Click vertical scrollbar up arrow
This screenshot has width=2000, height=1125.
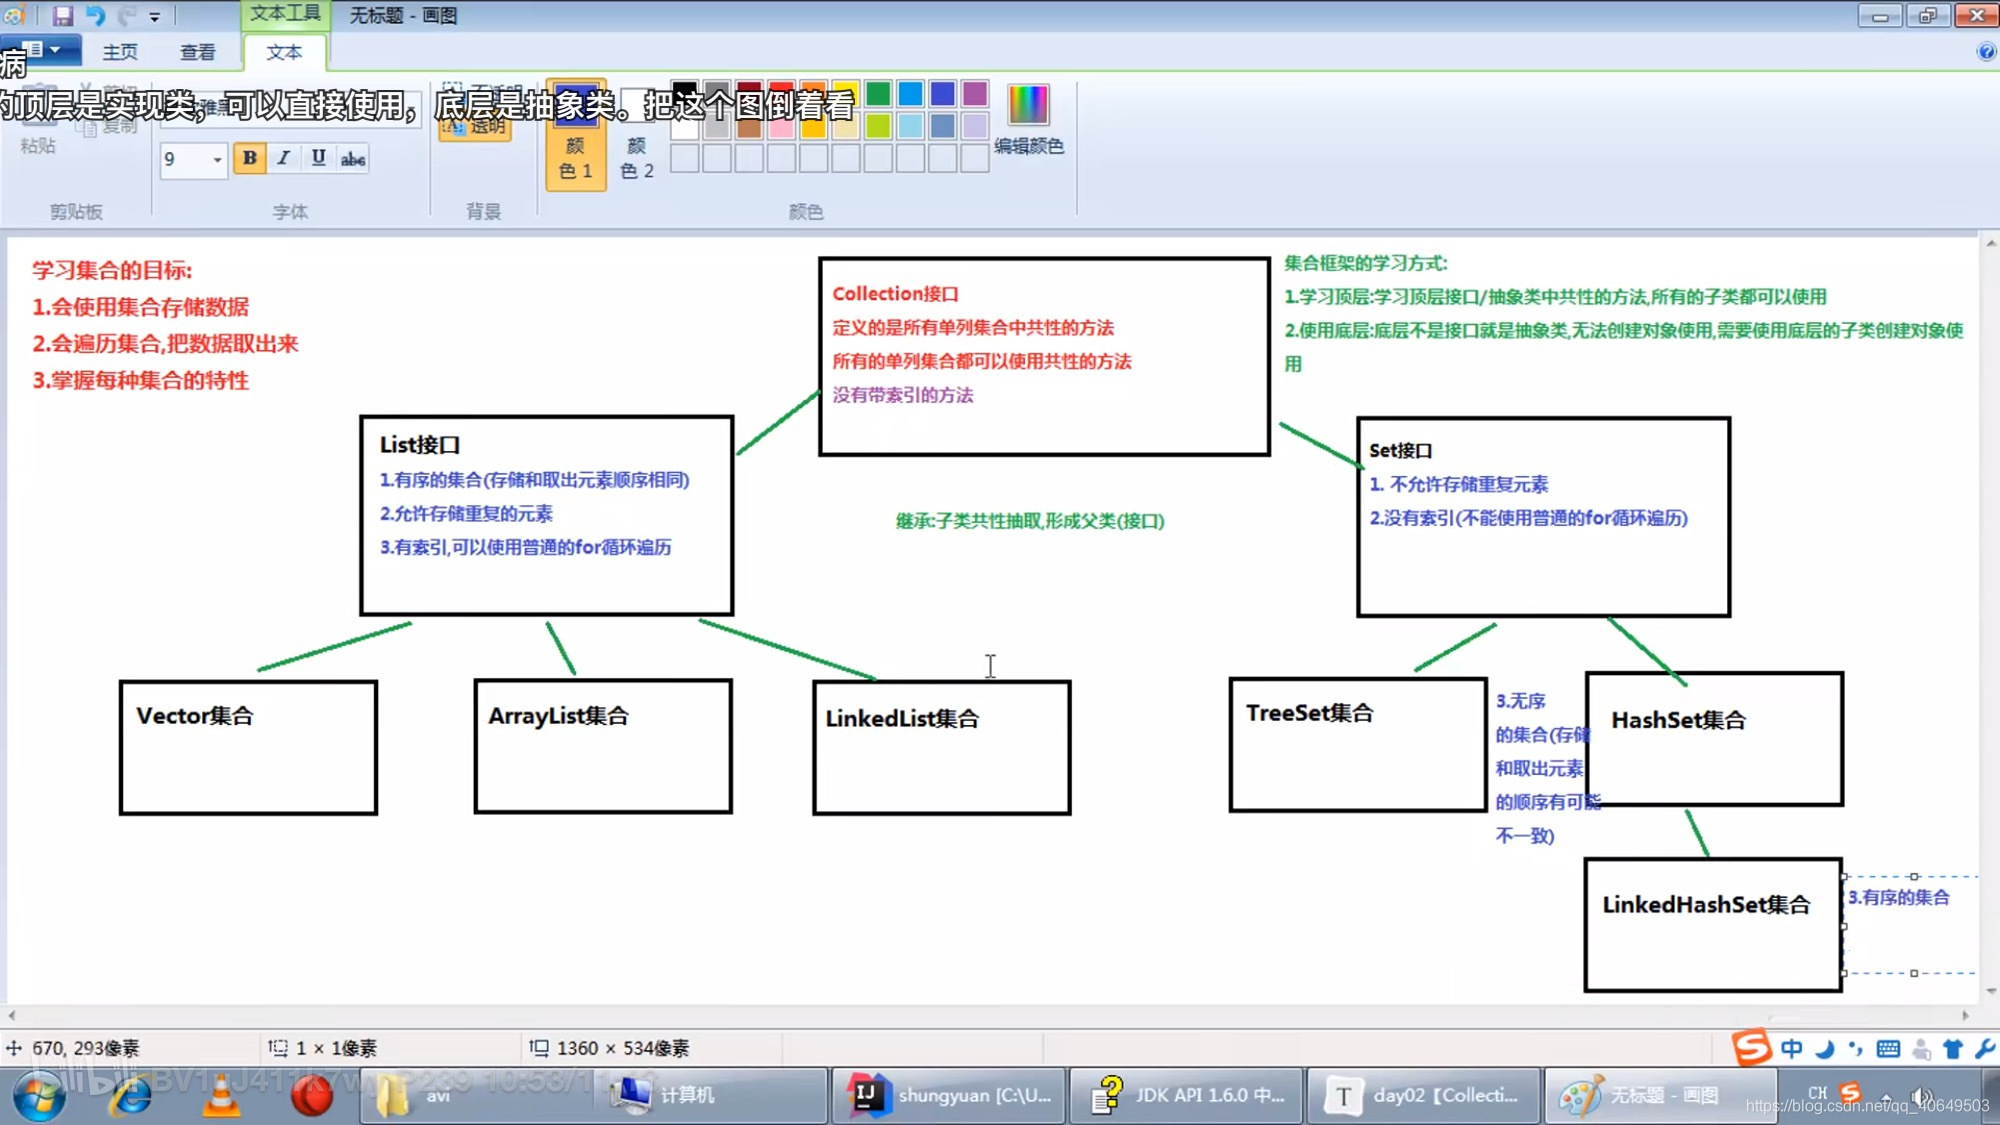coord(1990,244)
